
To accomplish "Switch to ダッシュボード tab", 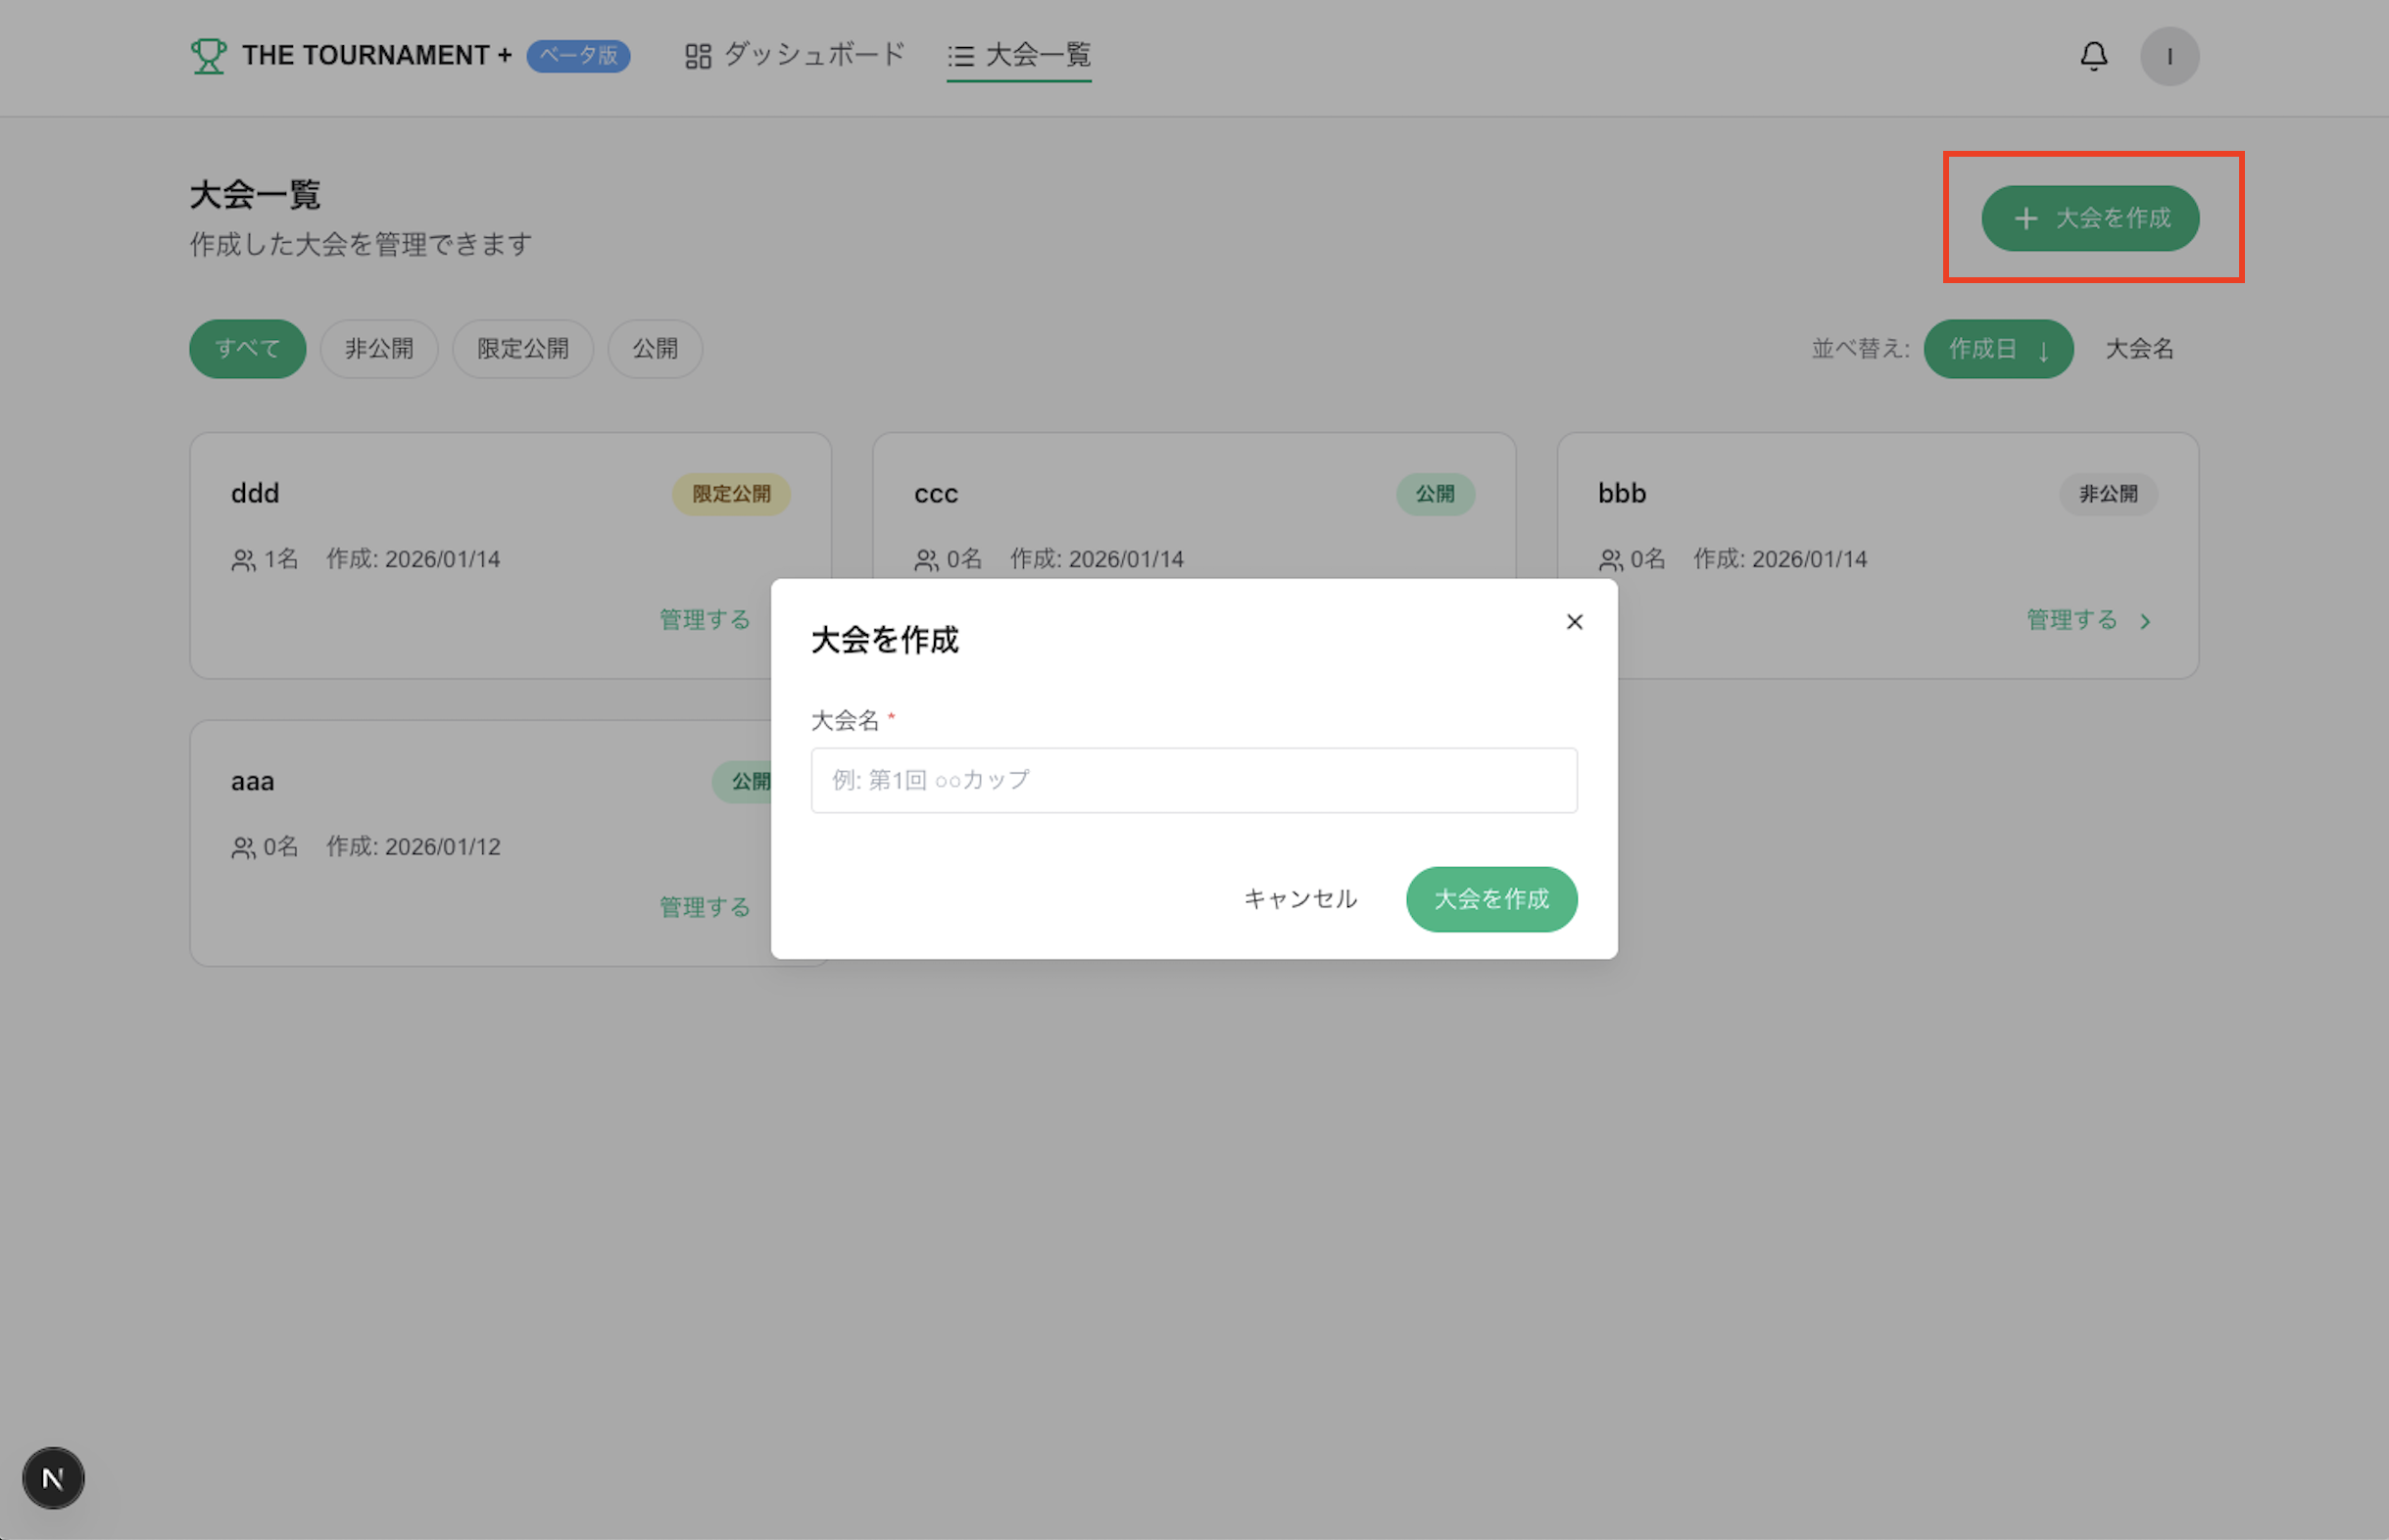I will click(813, 55).
